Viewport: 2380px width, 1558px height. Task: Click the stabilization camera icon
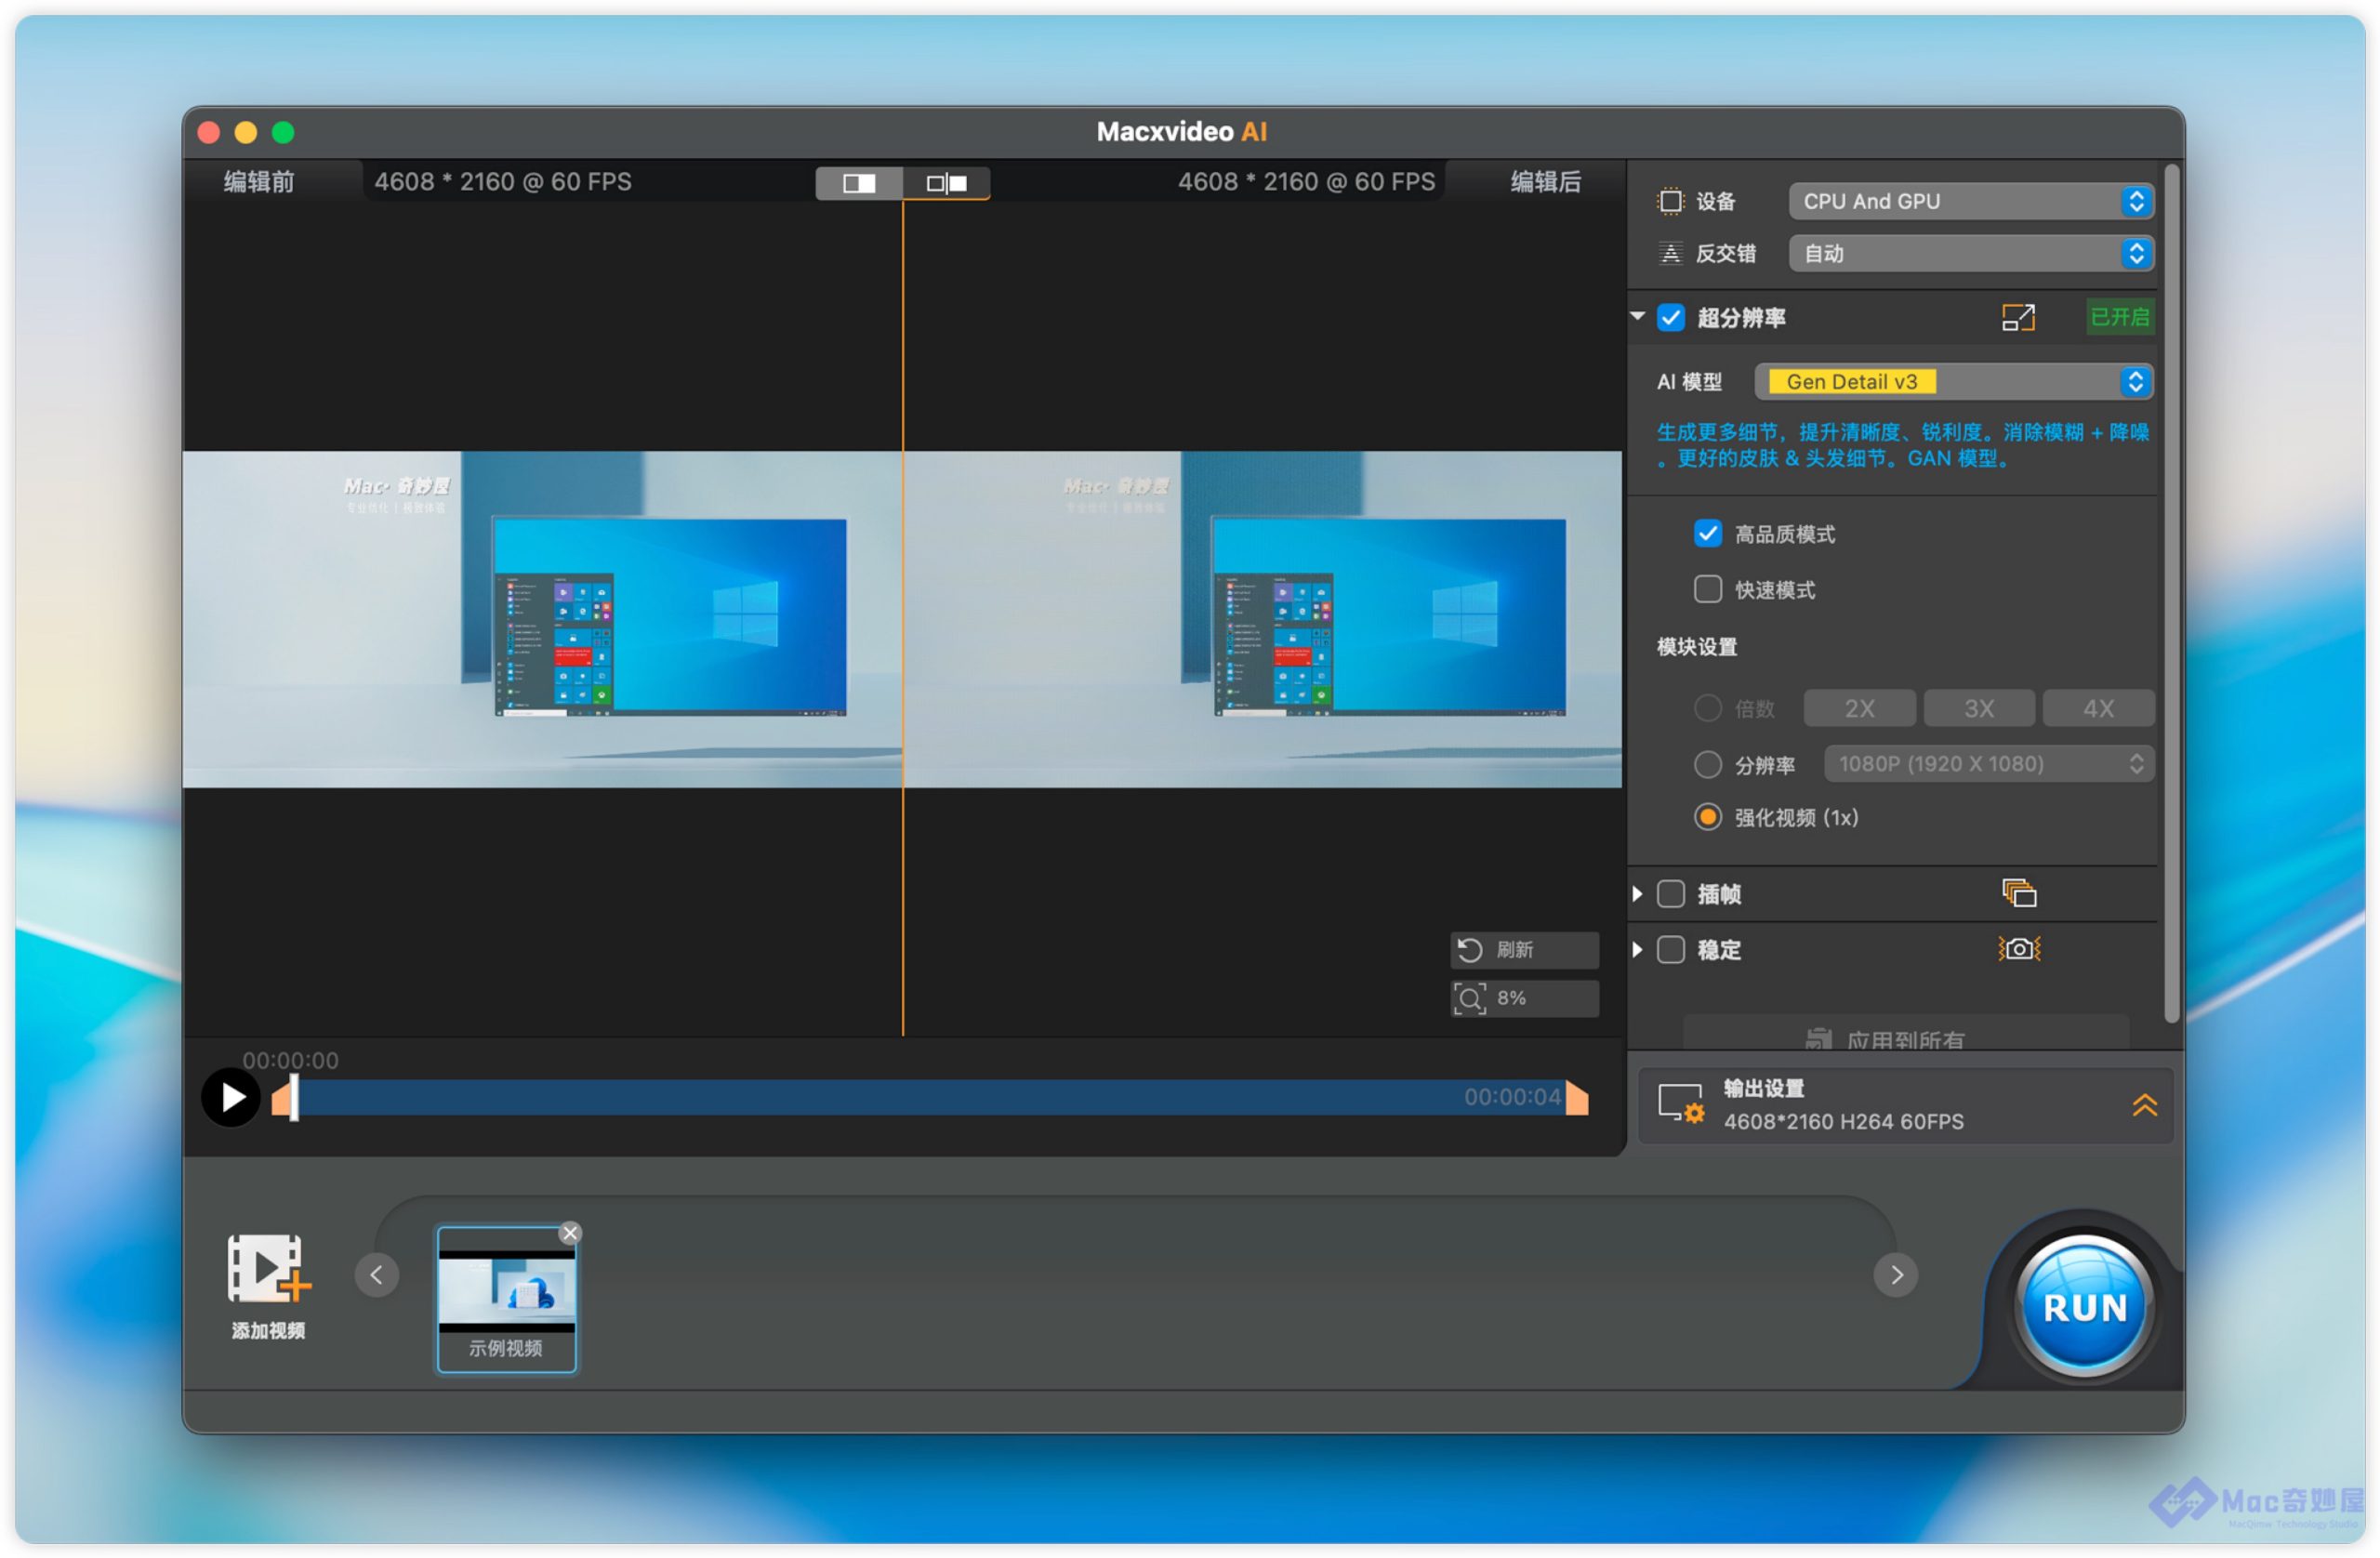pyautogui.click(x=2018, y=948)
